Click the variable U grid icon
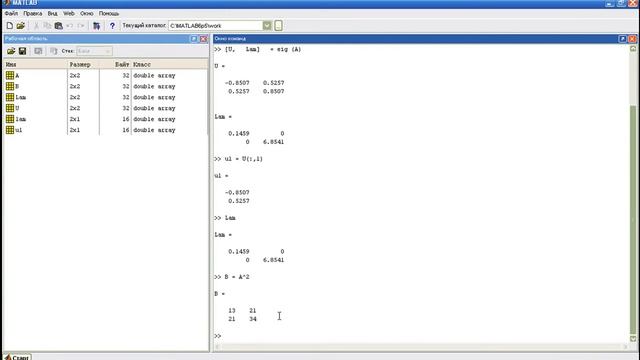Image resolution: width=640 pixels, height=360 pixels. (x=10, y=108)
